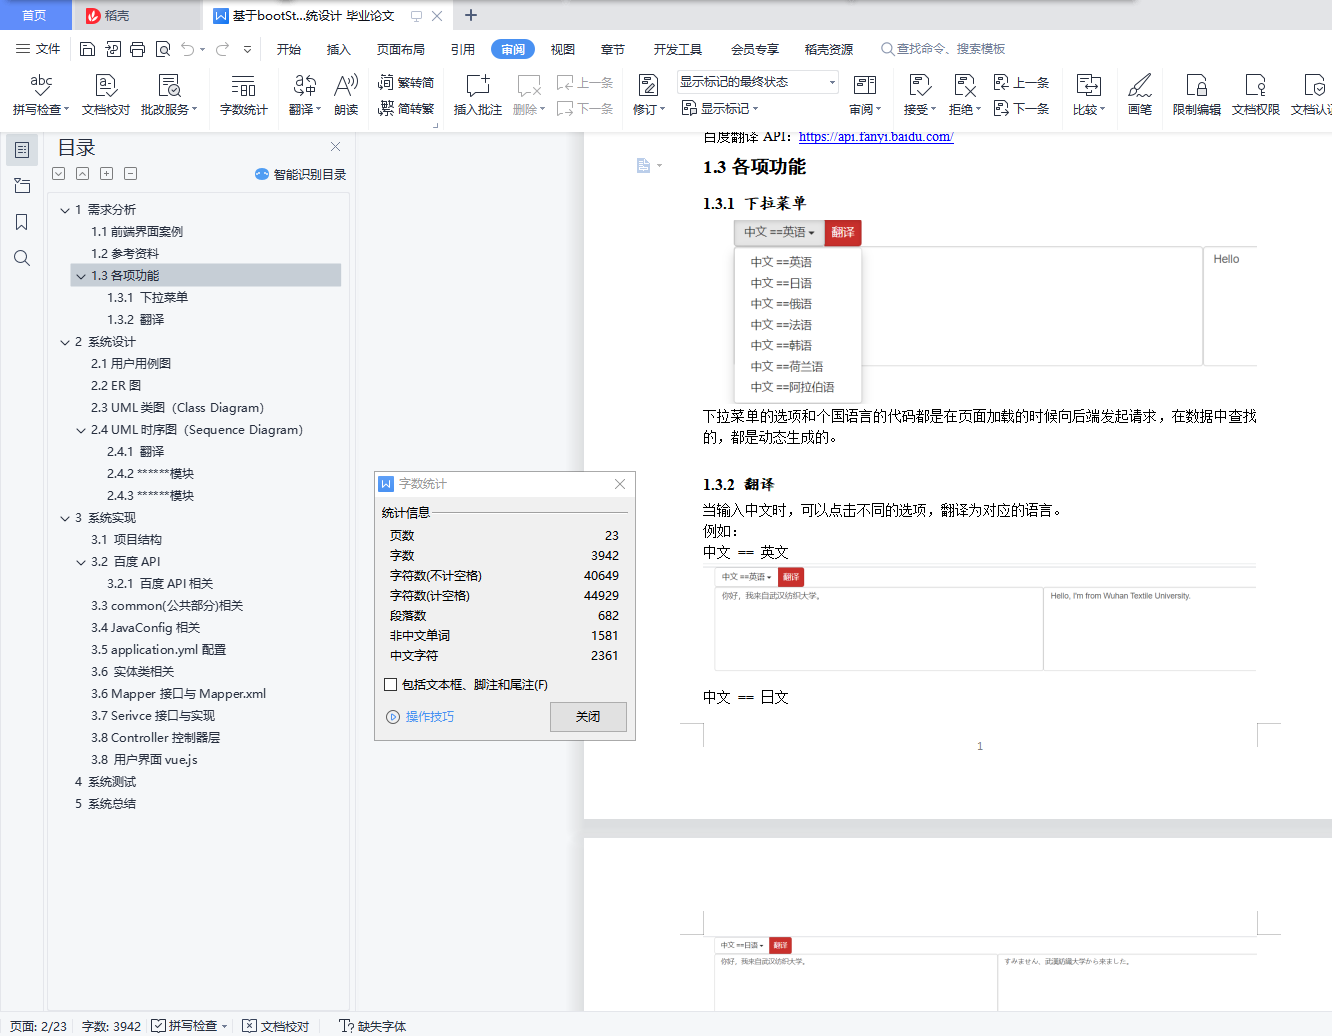Go to previous revision with 上一条
The image size is (1332, 1036).
click(1021, 83)
